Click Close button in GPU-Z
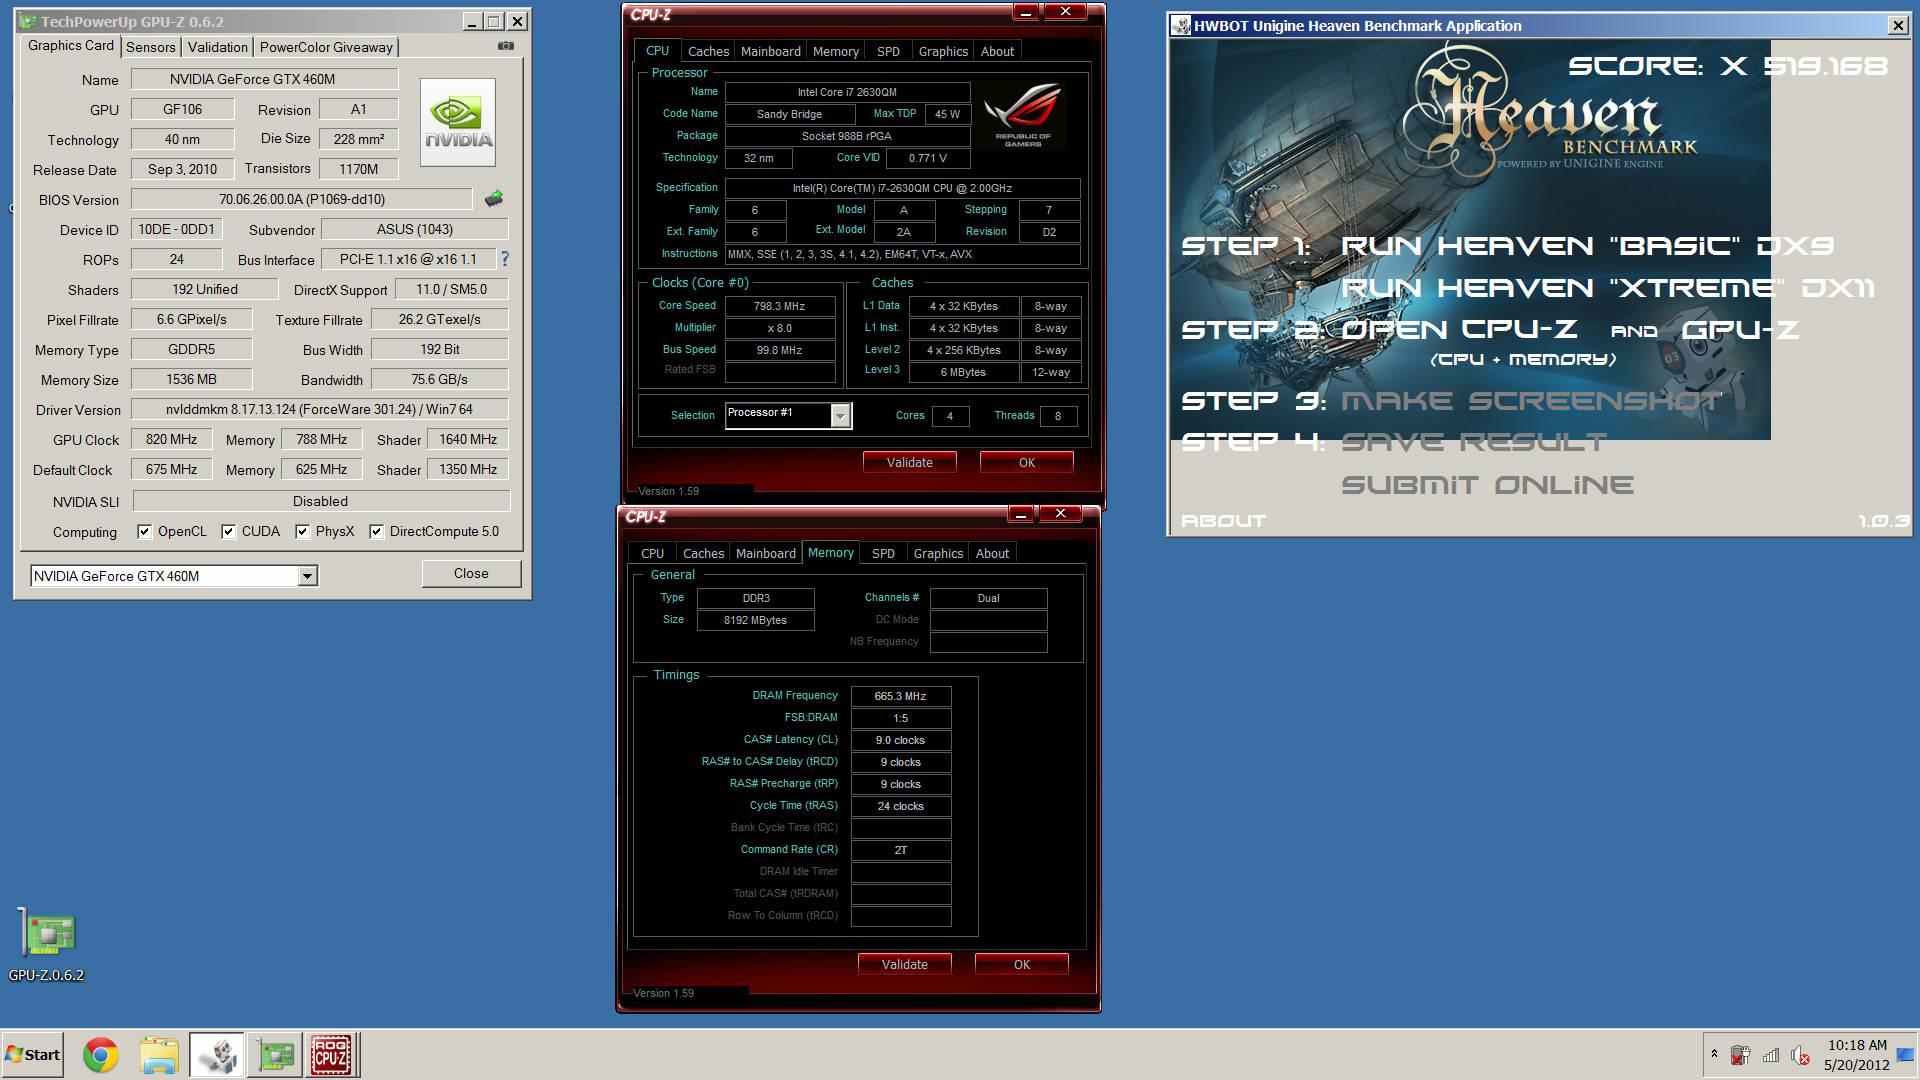 click(x=471, y=573)
